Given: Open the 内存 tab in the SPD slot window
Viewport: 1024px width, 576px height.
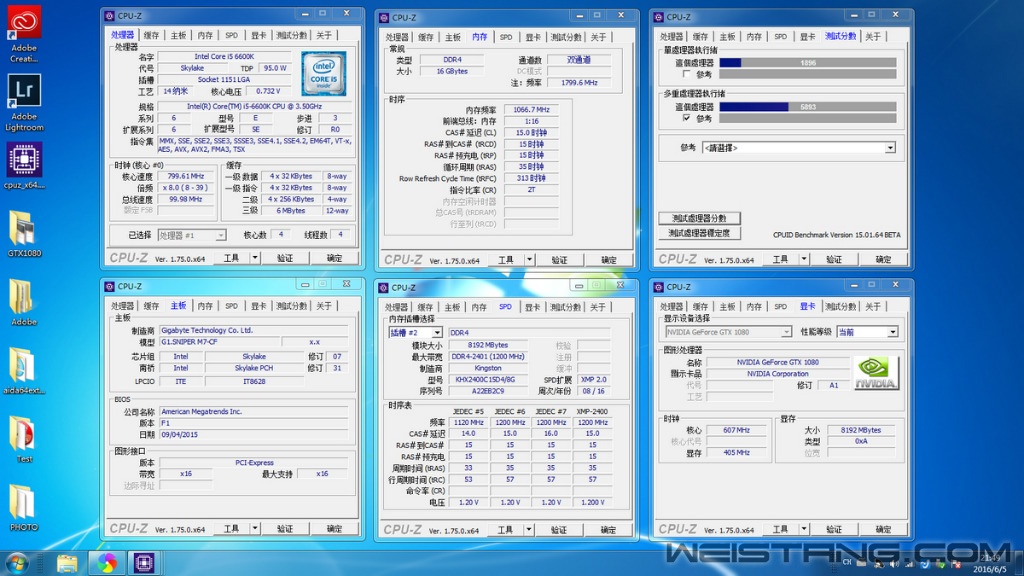Looking at the screenshot, I should pos(479,307).
